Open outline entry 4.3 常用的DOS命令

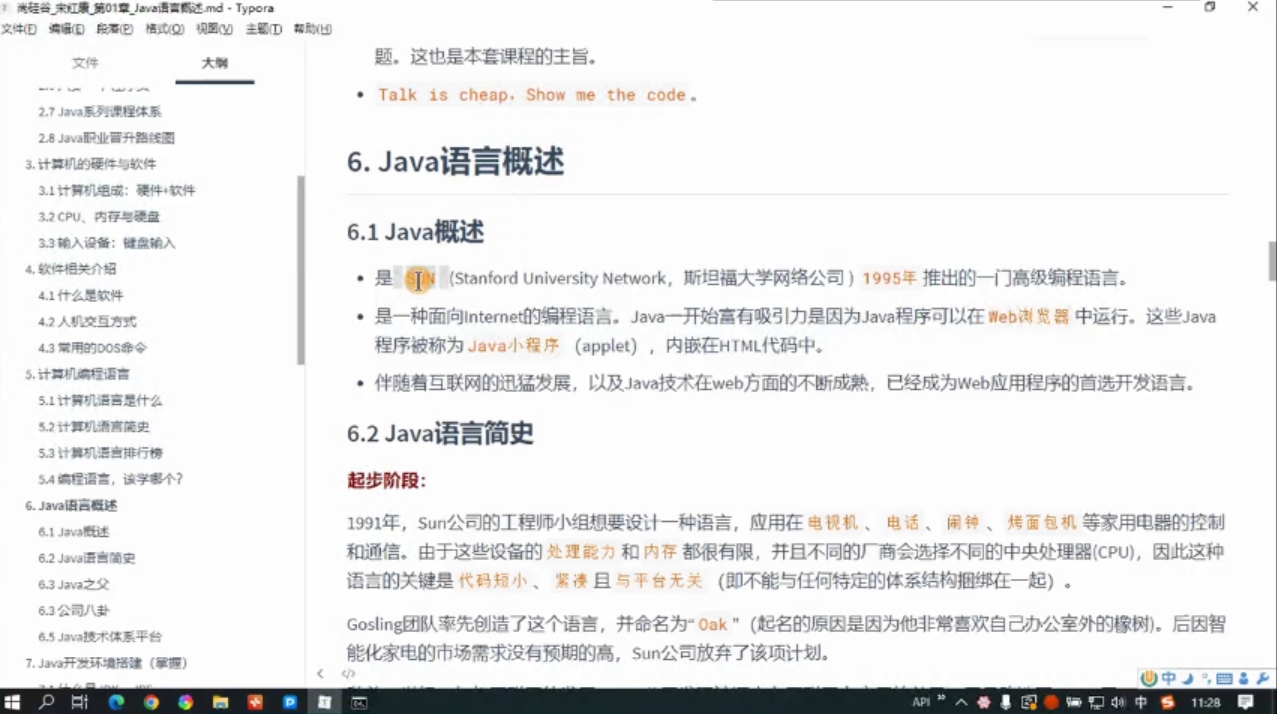(x=92, y=348)
